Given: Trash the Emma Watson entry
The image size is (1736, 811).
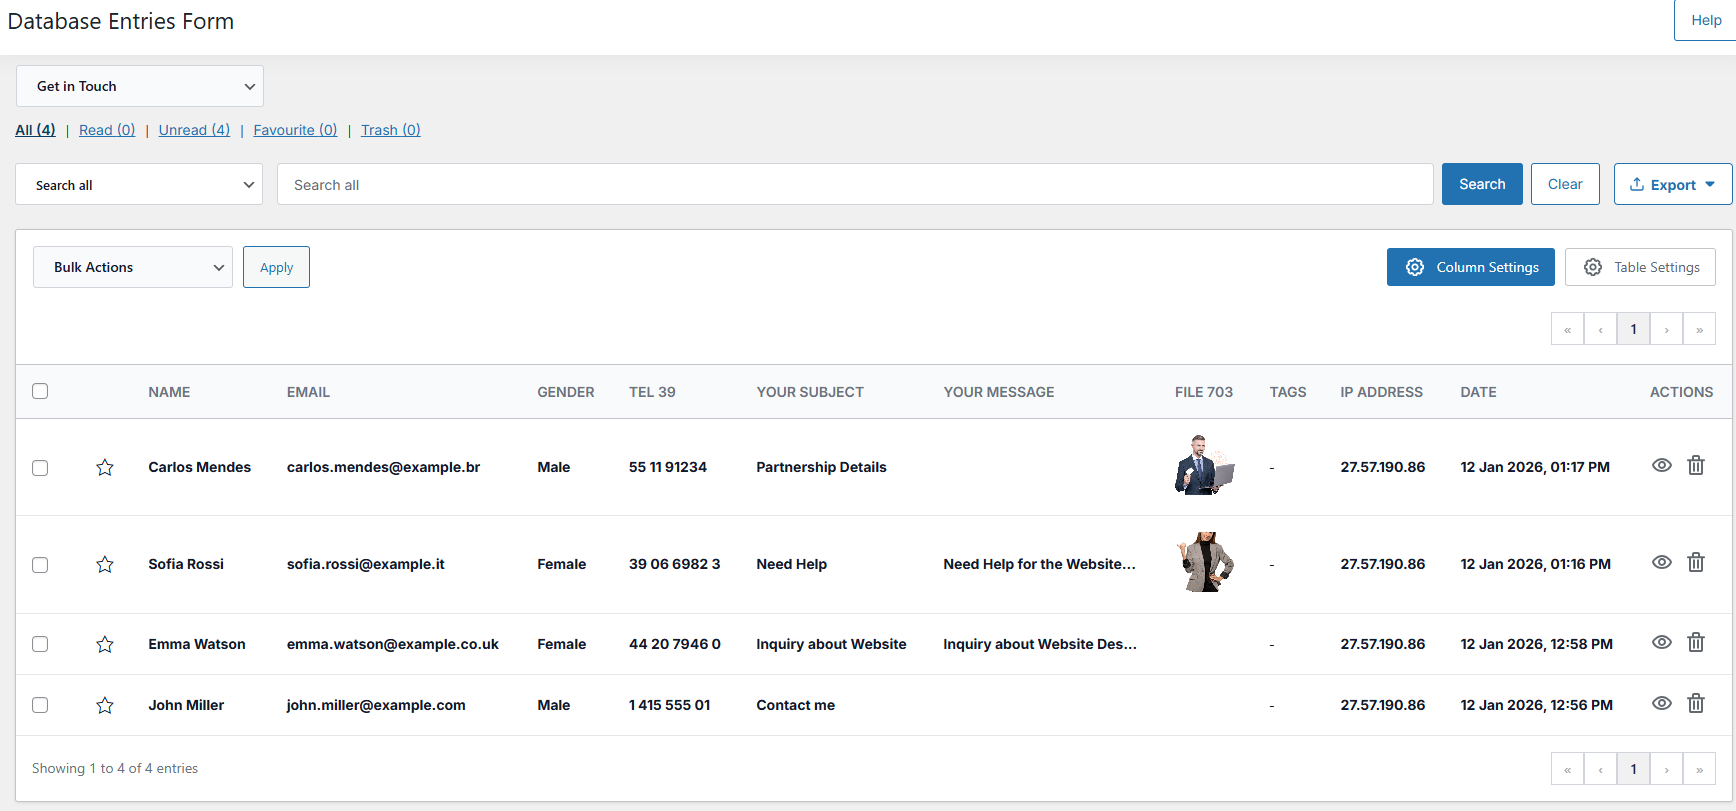Looking at the screenshot, I should [1696, 642].
